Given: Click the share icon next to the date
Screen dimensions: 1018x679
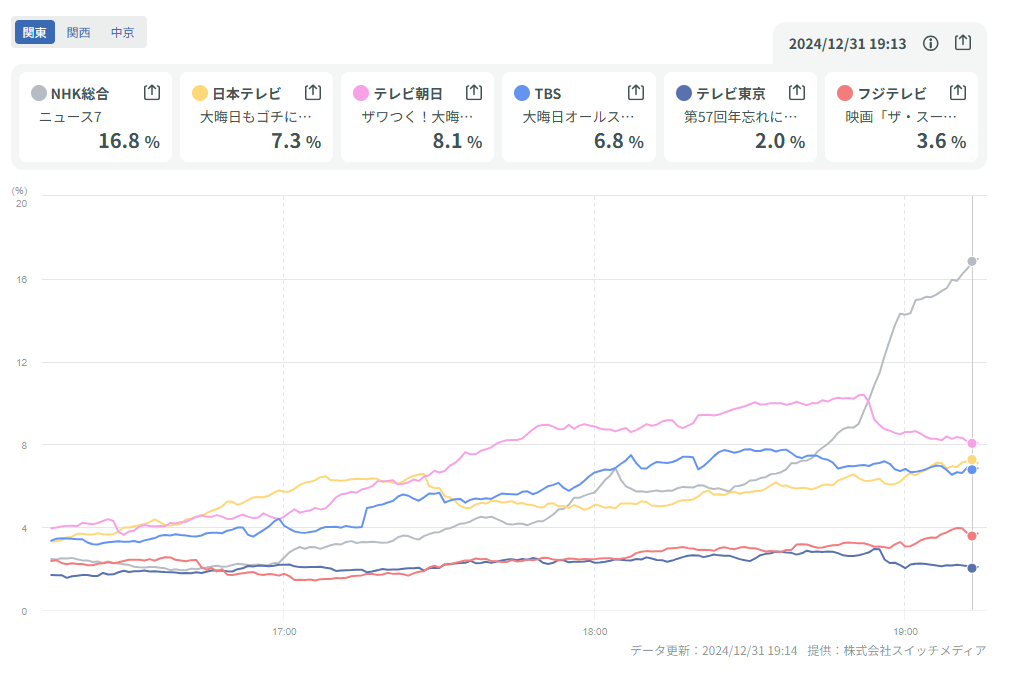Looking at the screenshot, I should click(963, 43).
